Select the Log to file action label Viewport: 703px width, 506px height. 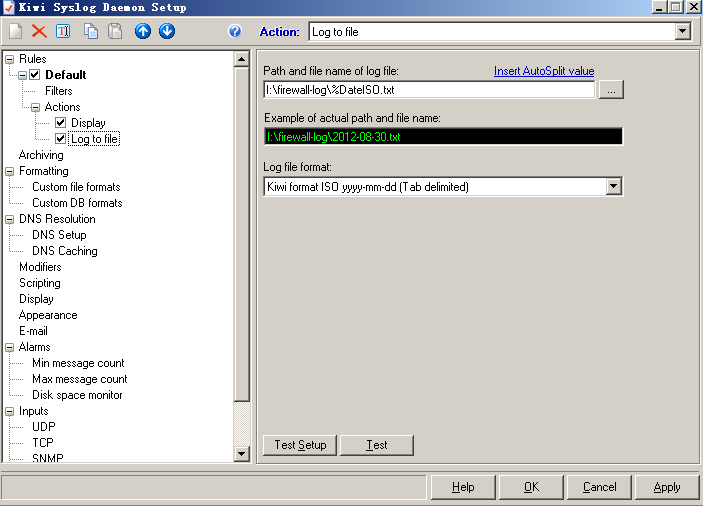[95, 139]
